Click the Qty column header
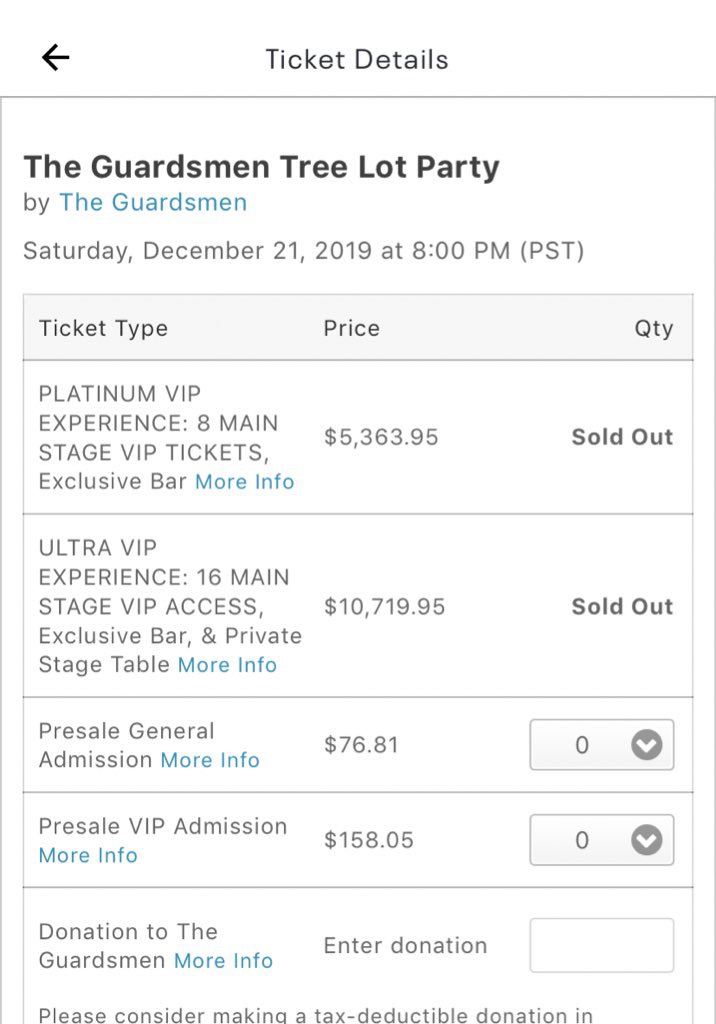 [x=653, y=329]
